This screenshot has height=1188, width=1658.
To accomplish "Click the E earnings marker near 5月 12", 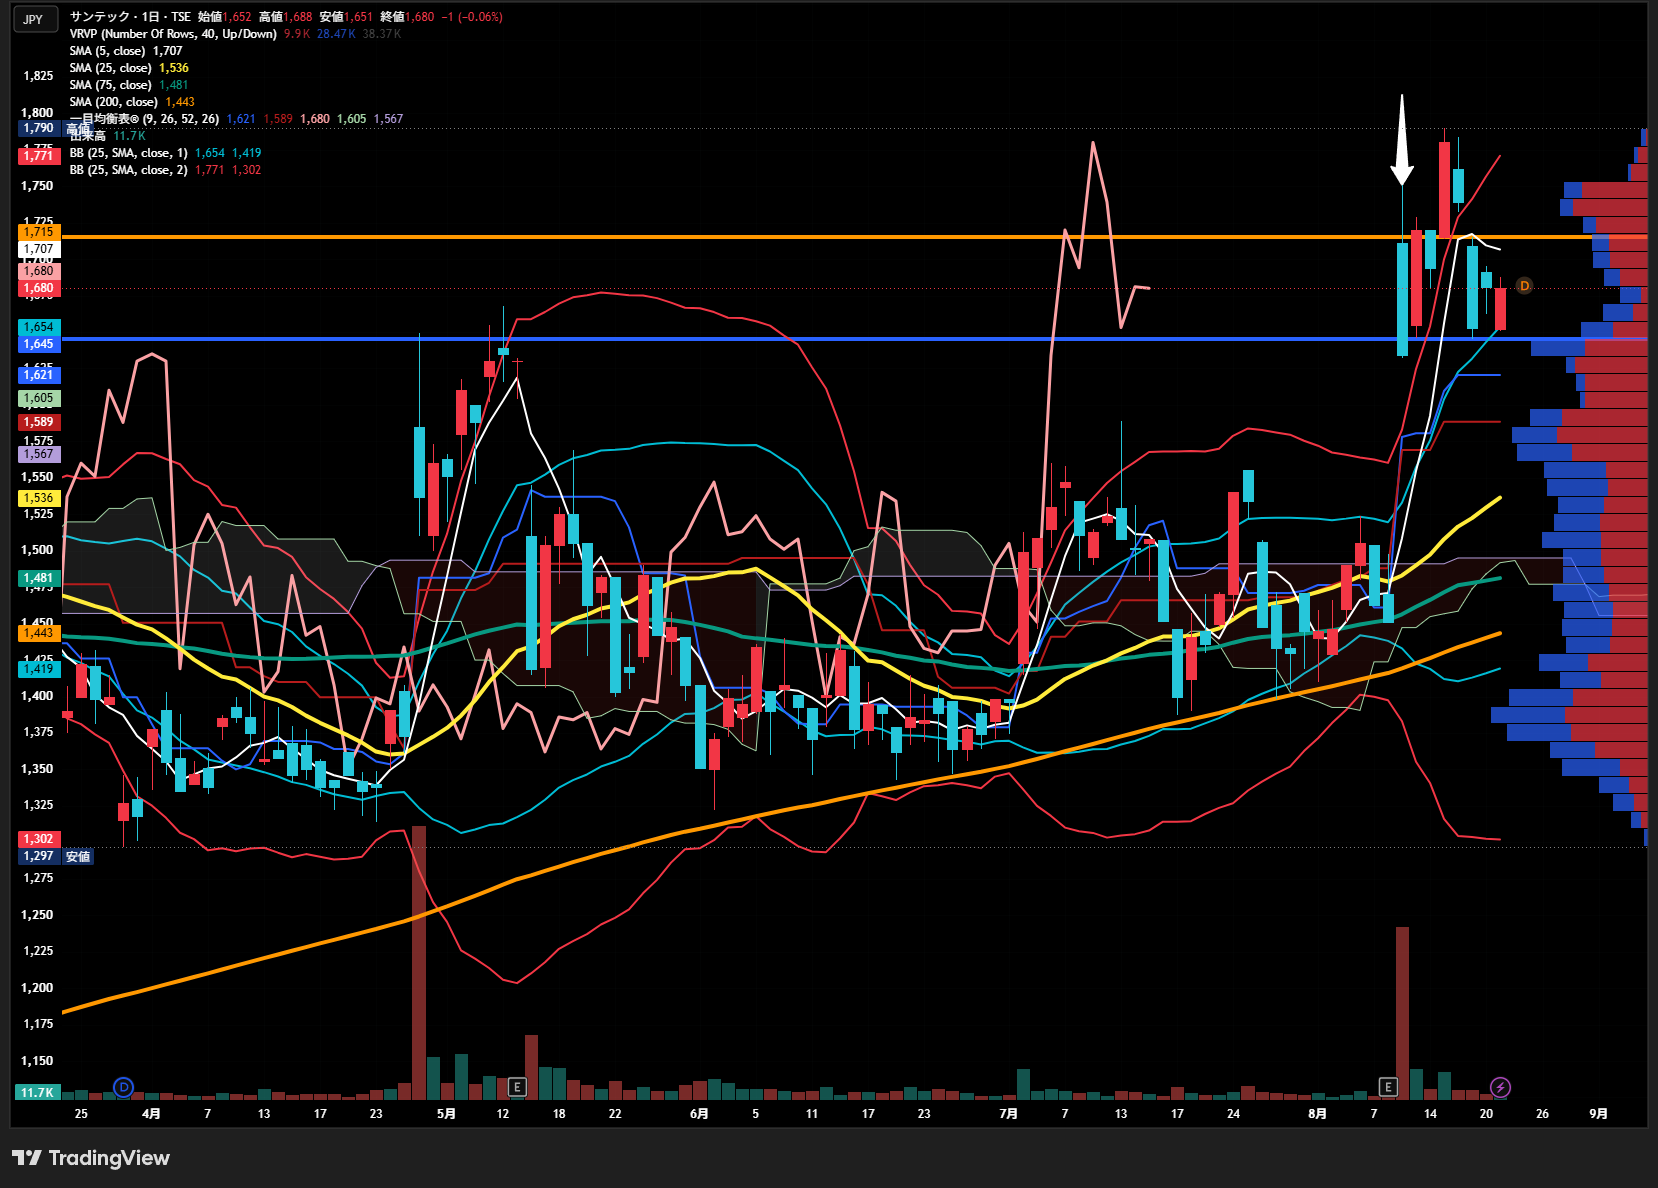I will point(517,1086).
